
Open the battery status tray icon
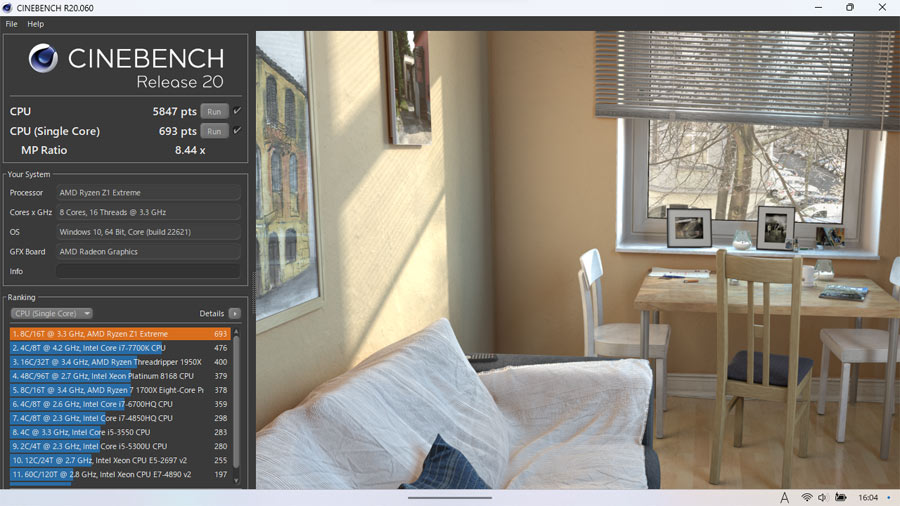pyautogui.click(x=841, y=497)
